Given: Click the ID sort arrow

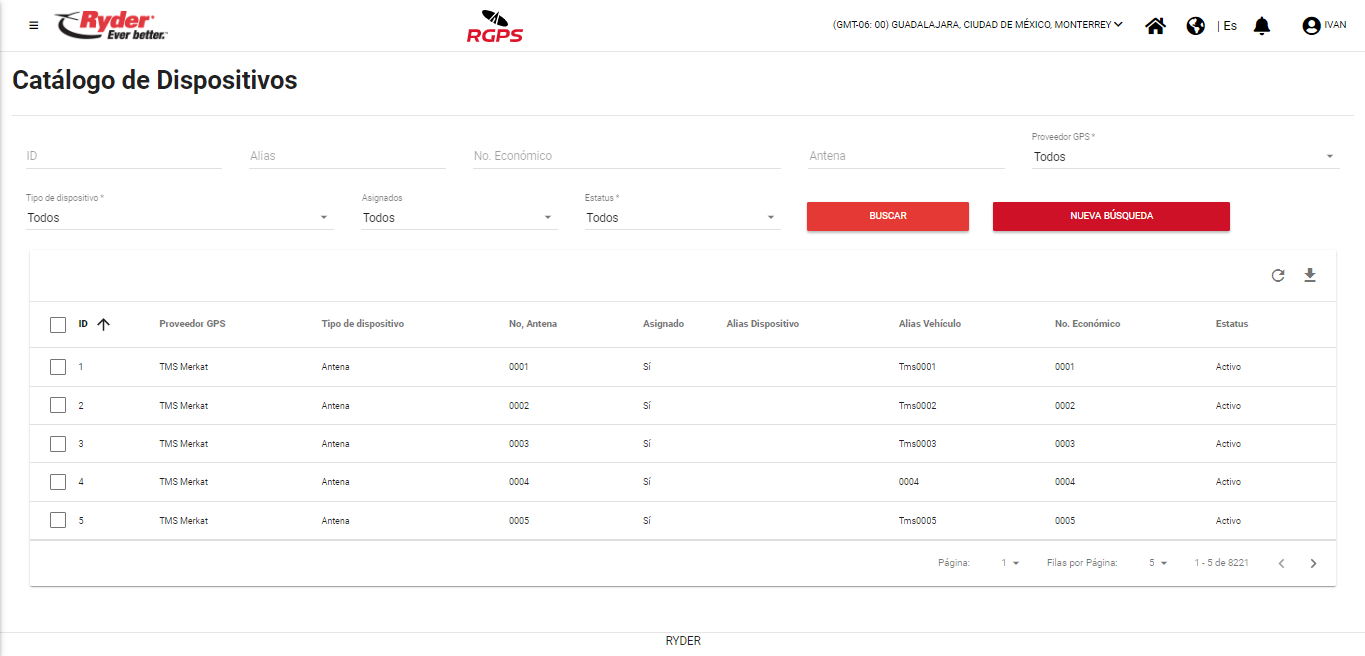Looking at the screenshot, I should 103,324.
